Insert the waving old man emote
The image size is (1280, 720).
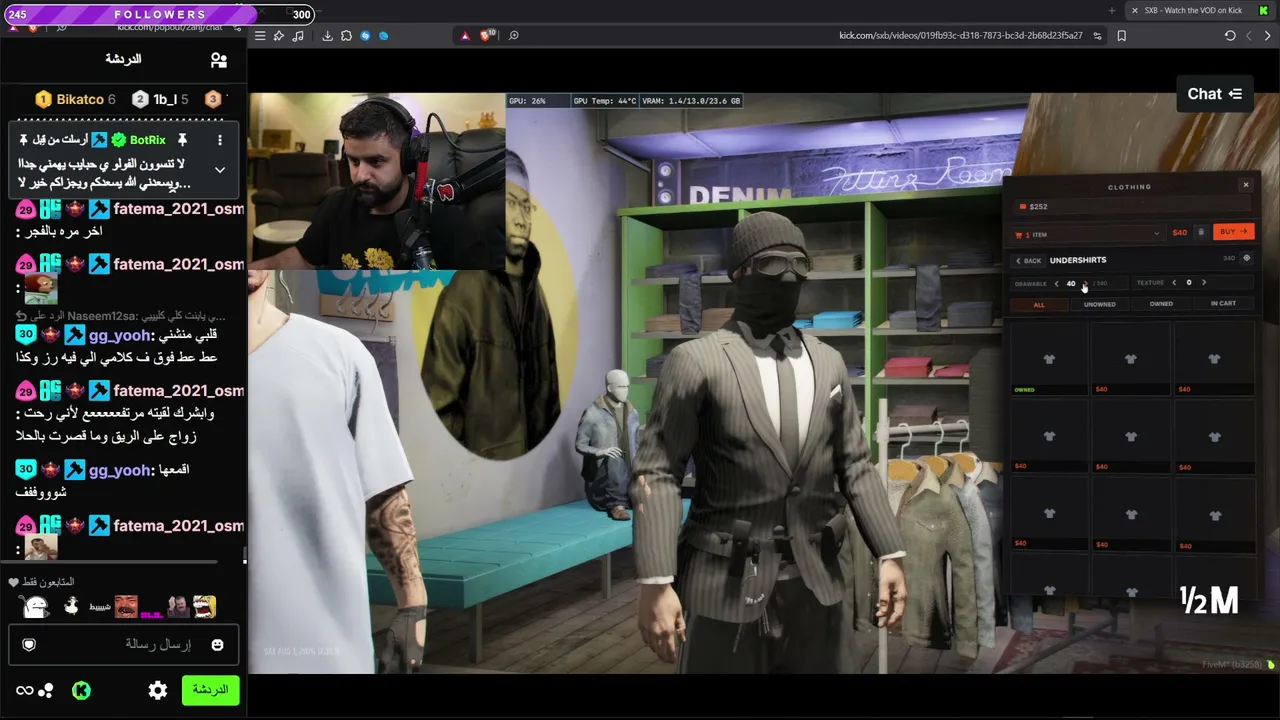(x=177, y=607)
